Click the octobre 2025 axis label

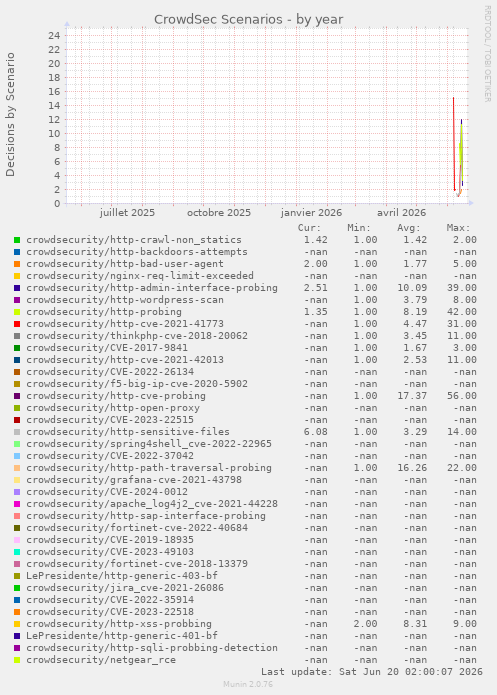coord(219,213)
